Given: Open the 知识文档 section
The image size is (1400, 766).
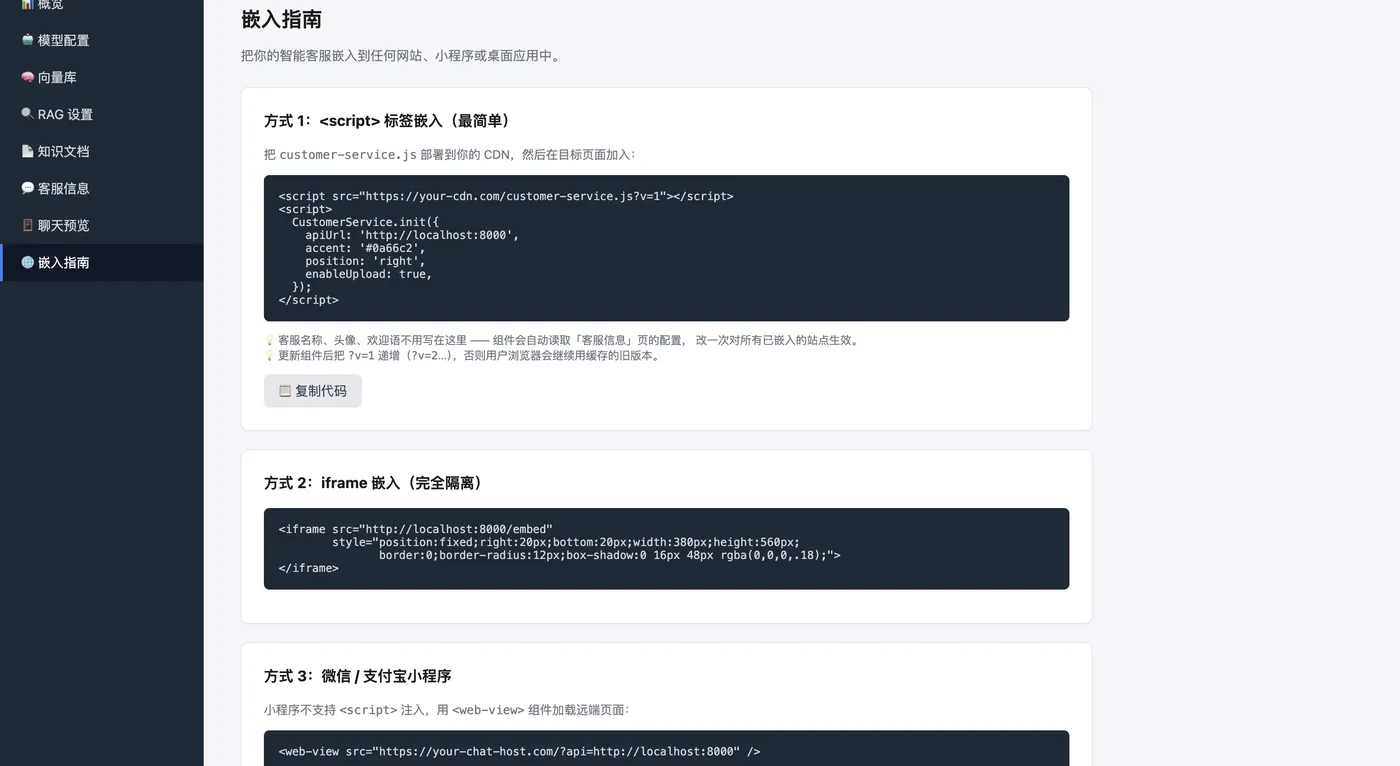Looking at the screenshot, I should (x=101, y=151).
